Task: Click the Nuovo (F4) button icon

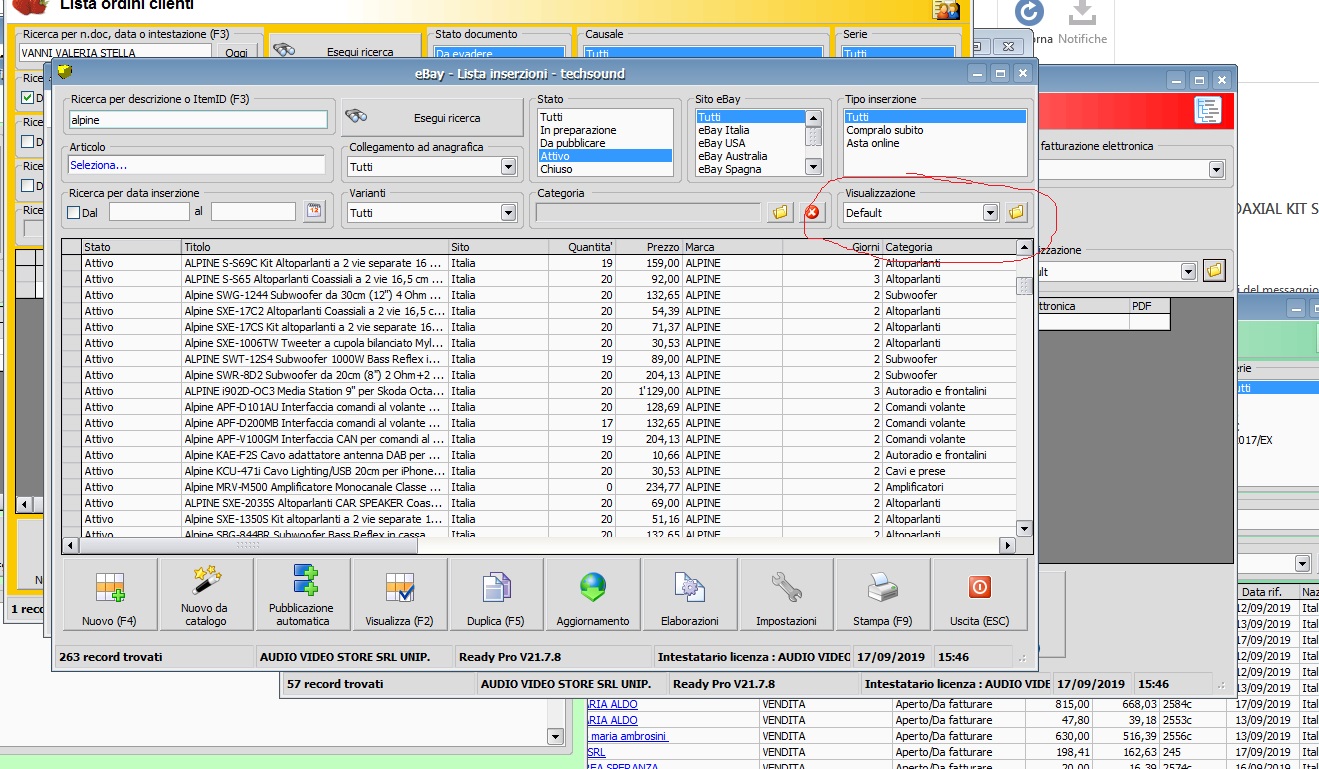Action: 109,586
